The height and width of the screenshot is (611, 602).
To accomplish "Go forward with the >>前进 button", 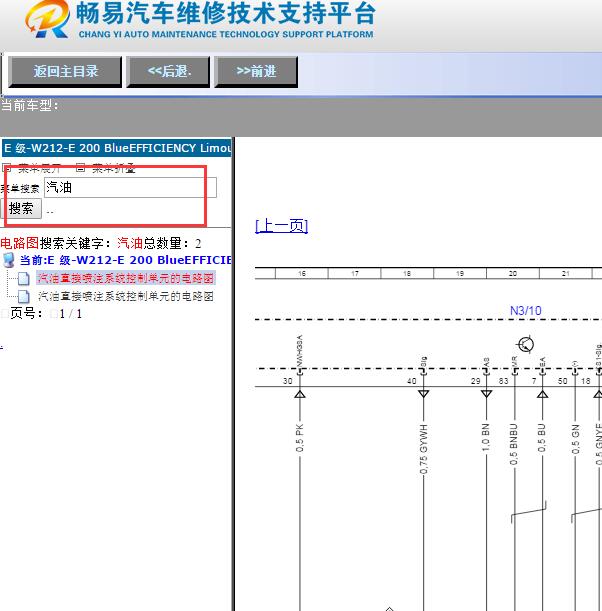I will point(256,71).
